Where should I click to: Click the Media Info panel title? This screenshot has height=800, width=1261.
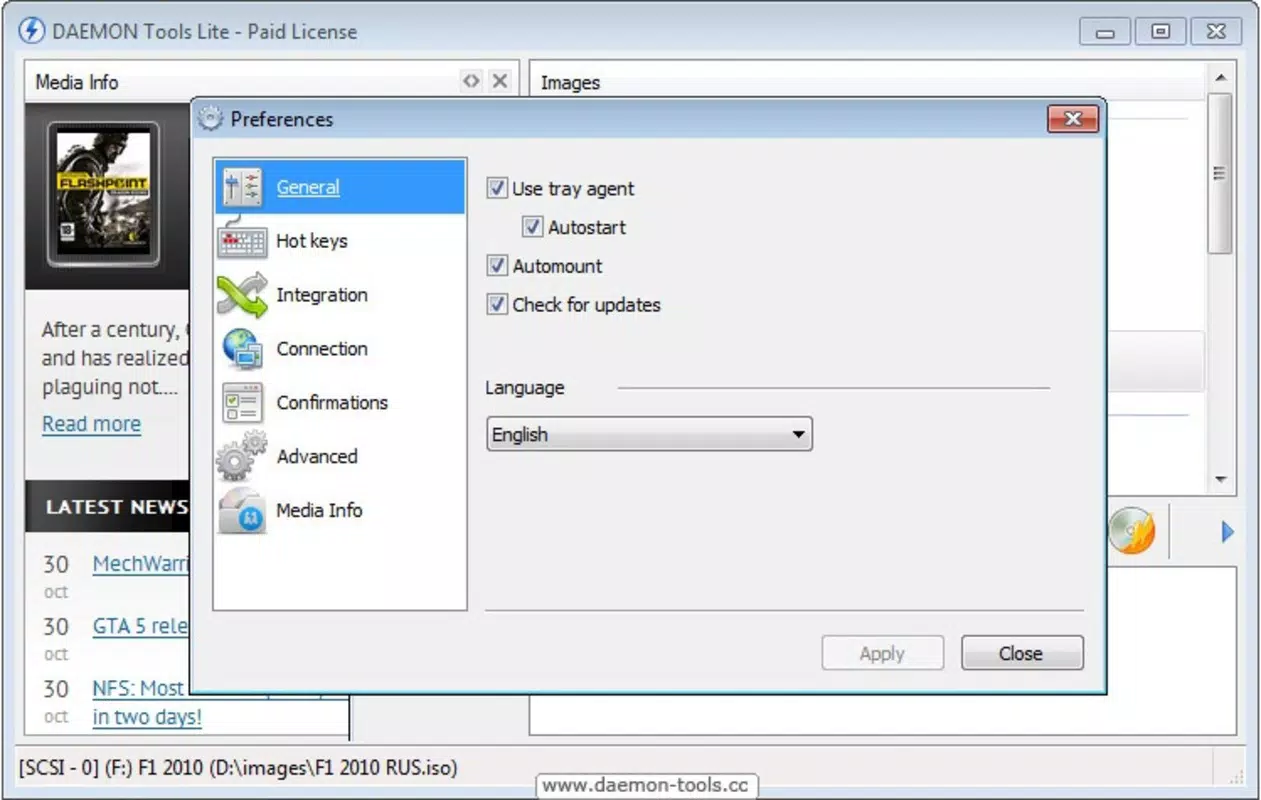click(x=77, y=82)
